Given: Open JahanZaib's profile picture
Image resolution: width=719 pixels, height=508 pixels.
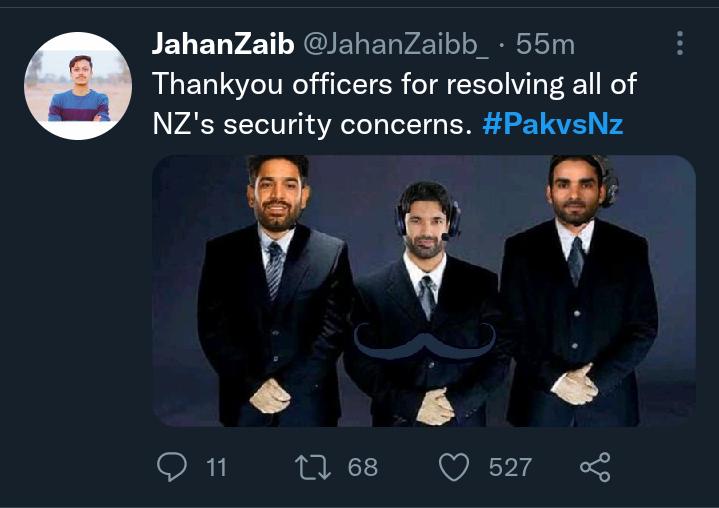Looking at the screenshot, I should (x=78, y=86).
